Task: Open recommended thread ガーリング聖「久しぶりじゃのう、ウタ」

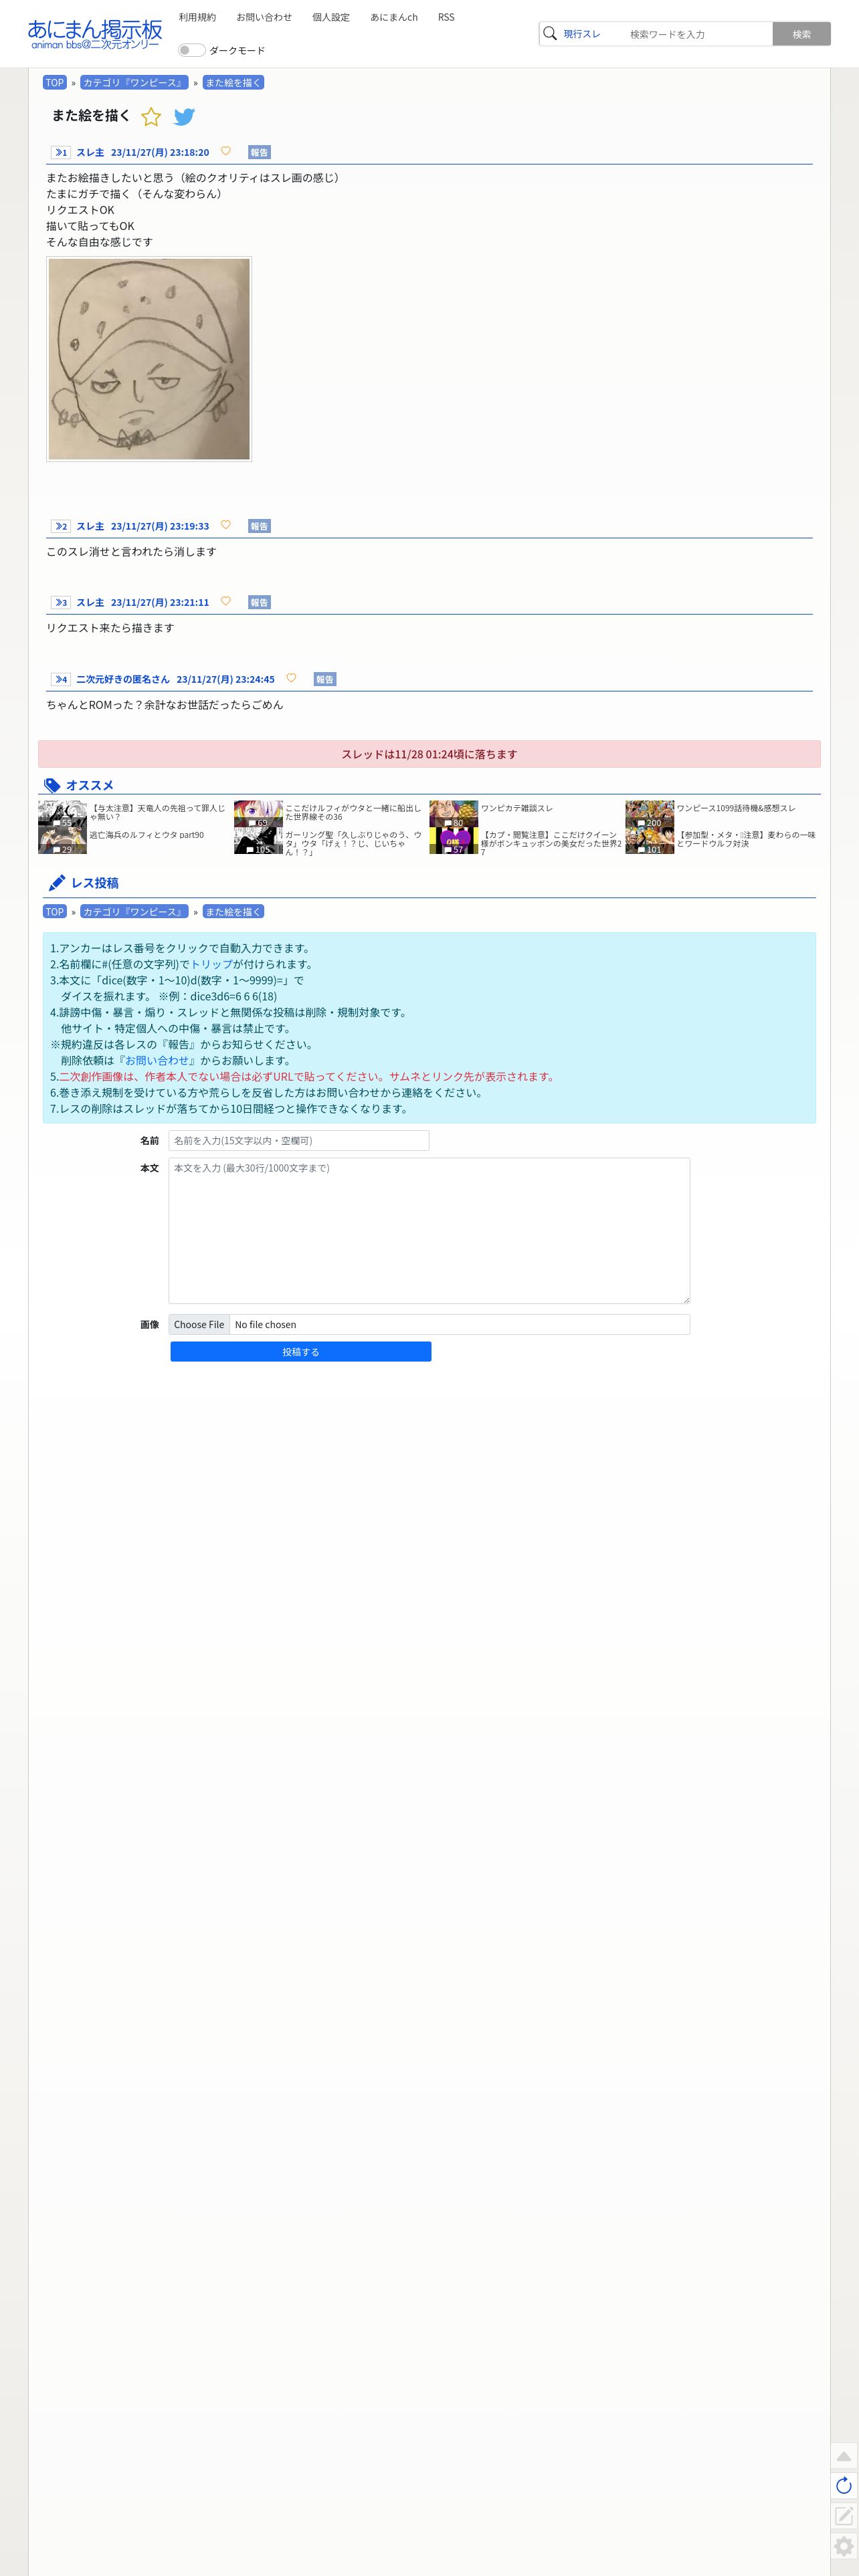Action: pyautogui.click(x=353, y=843)
